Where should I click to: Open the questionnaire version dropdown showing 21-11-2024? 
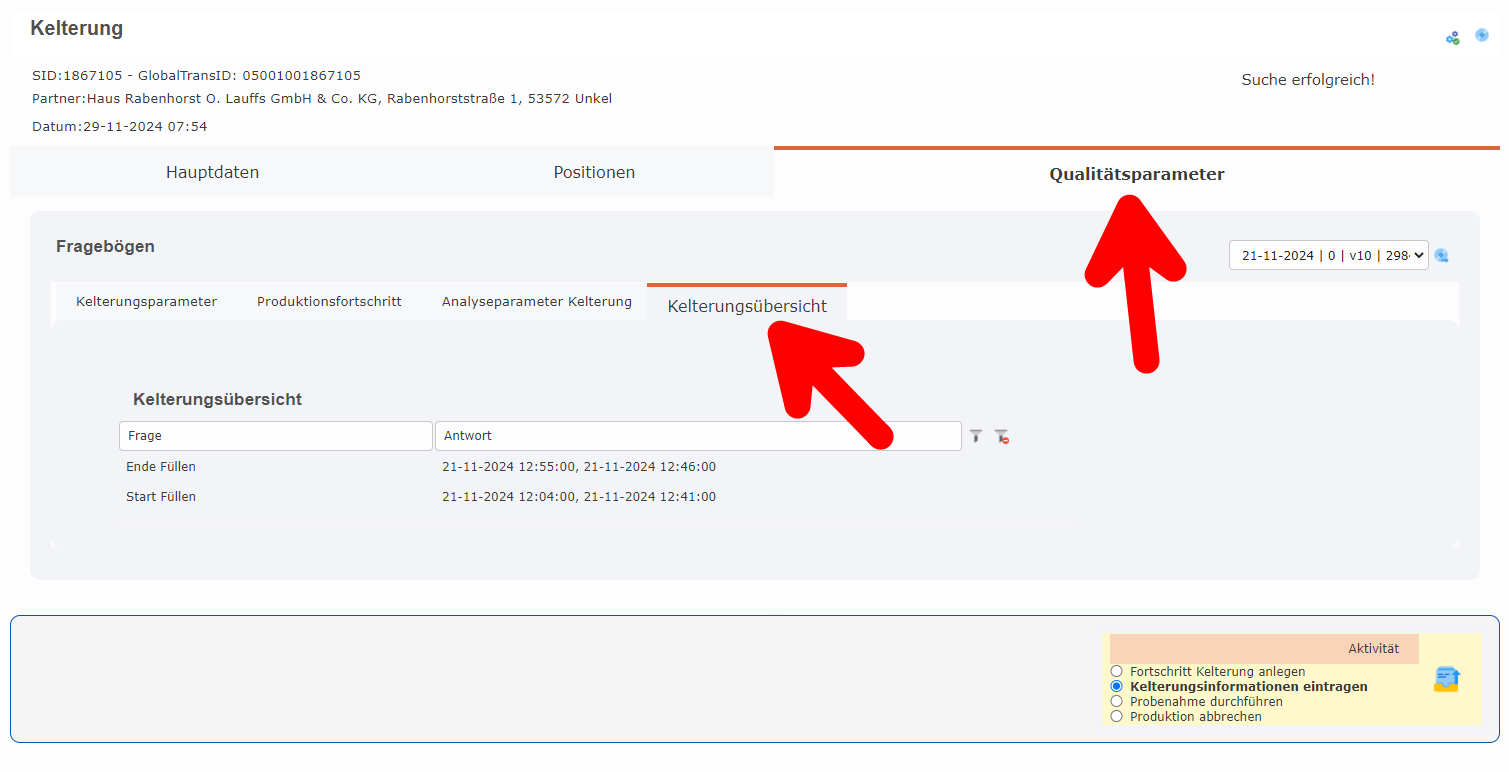1328,255
